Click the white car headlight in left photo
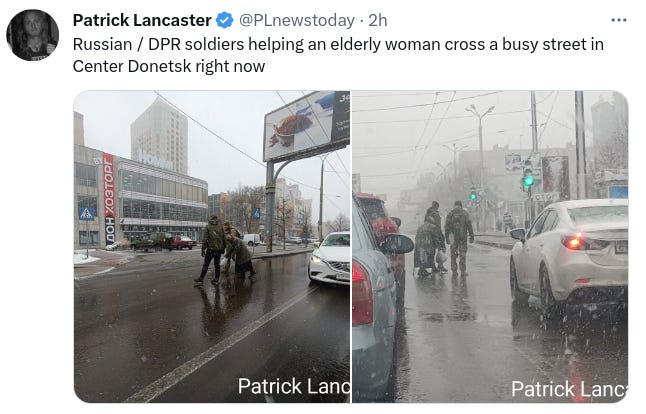 316,259
